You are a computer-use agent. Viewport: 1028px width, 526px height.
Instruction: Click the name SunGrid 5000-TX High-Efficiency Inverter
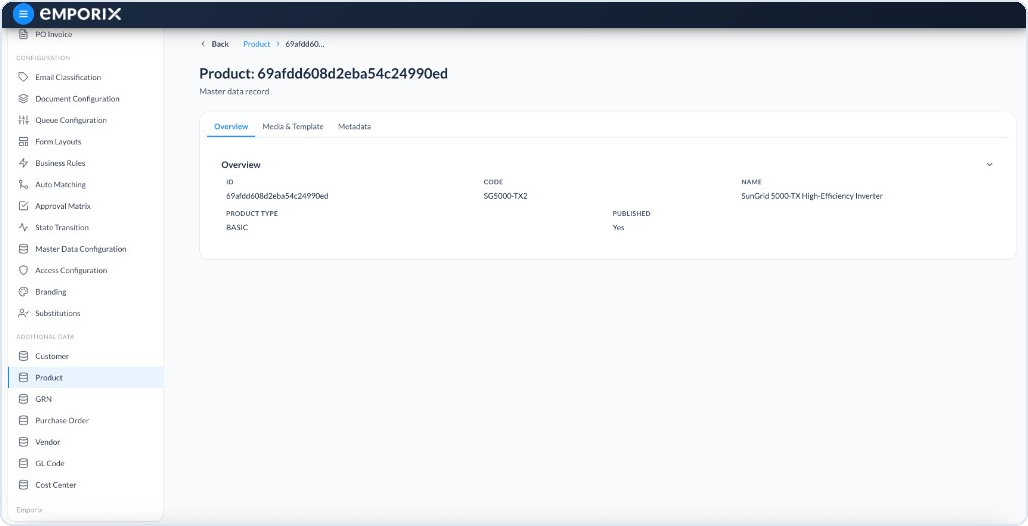(x=812, y=195)
